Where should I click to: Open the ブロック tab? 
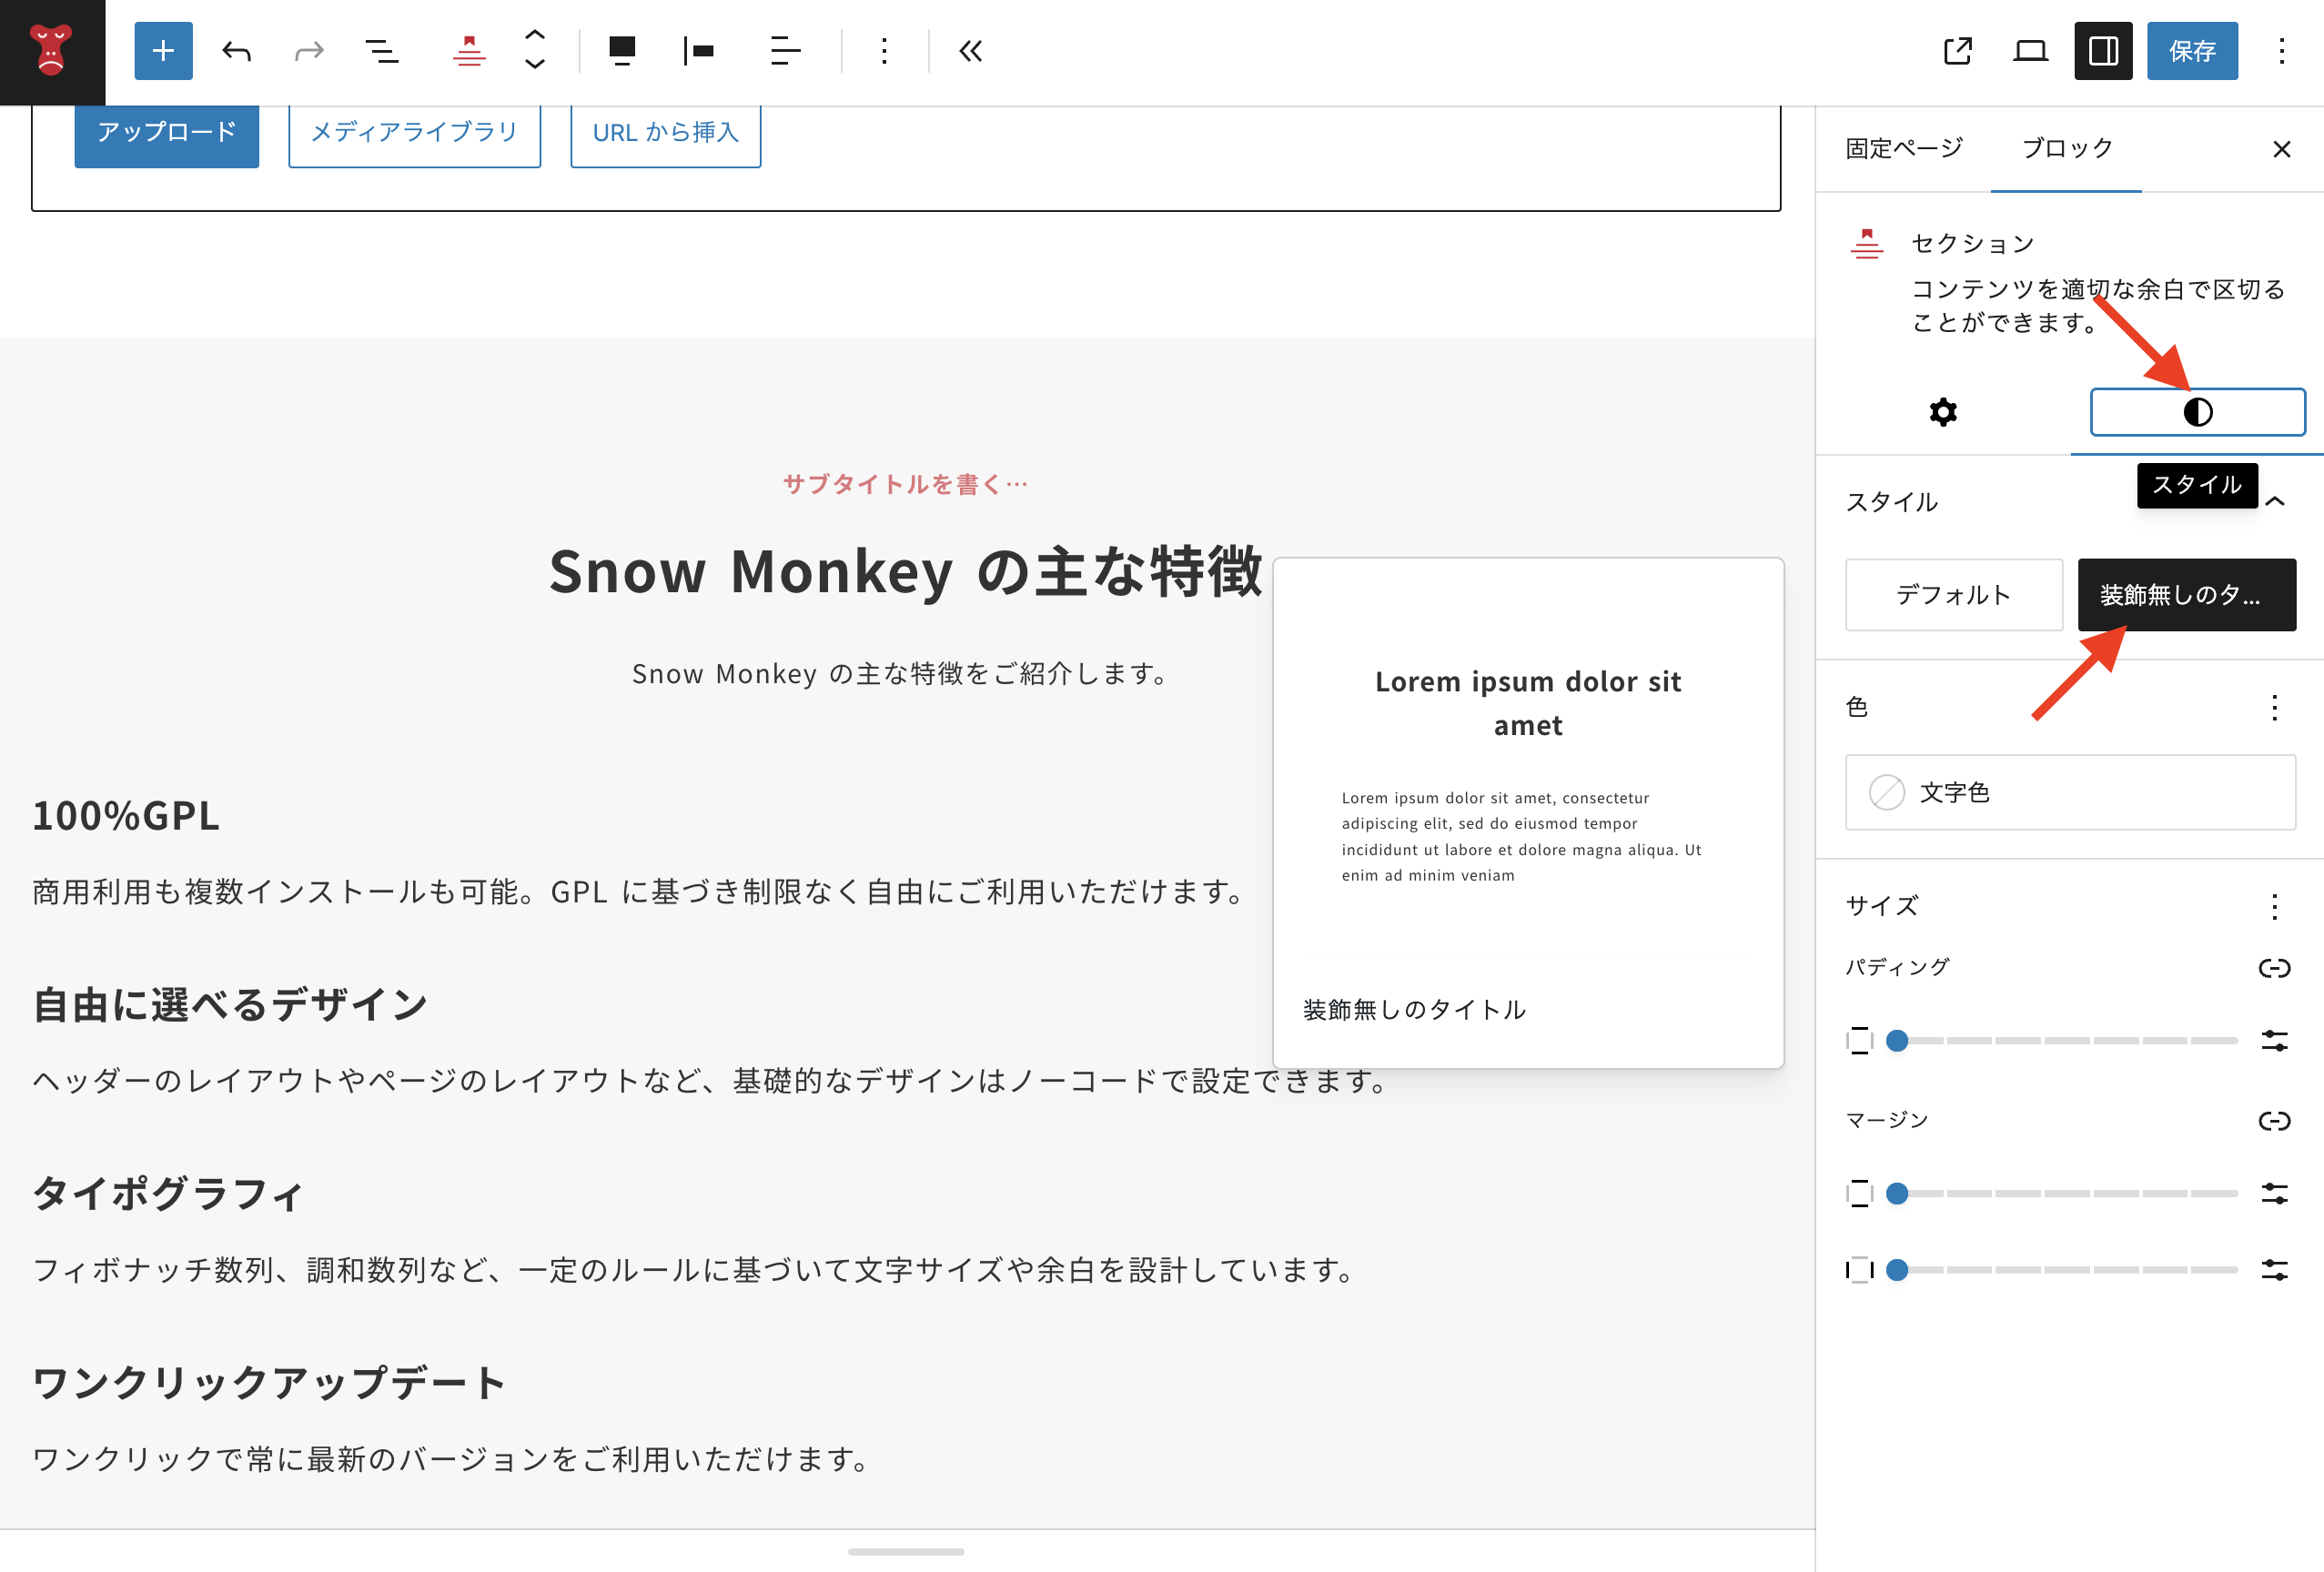2066,148
